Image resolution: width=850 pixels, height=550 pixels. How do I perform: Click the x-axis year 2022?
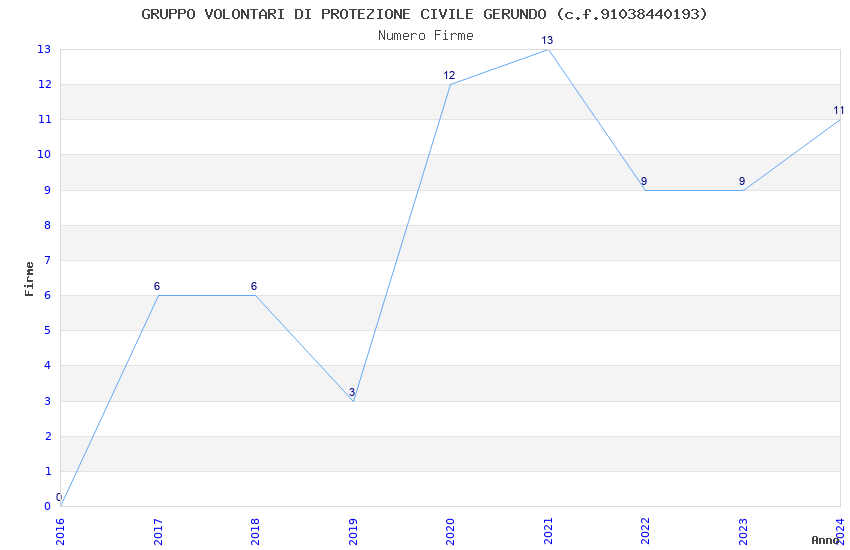(645, 532)
